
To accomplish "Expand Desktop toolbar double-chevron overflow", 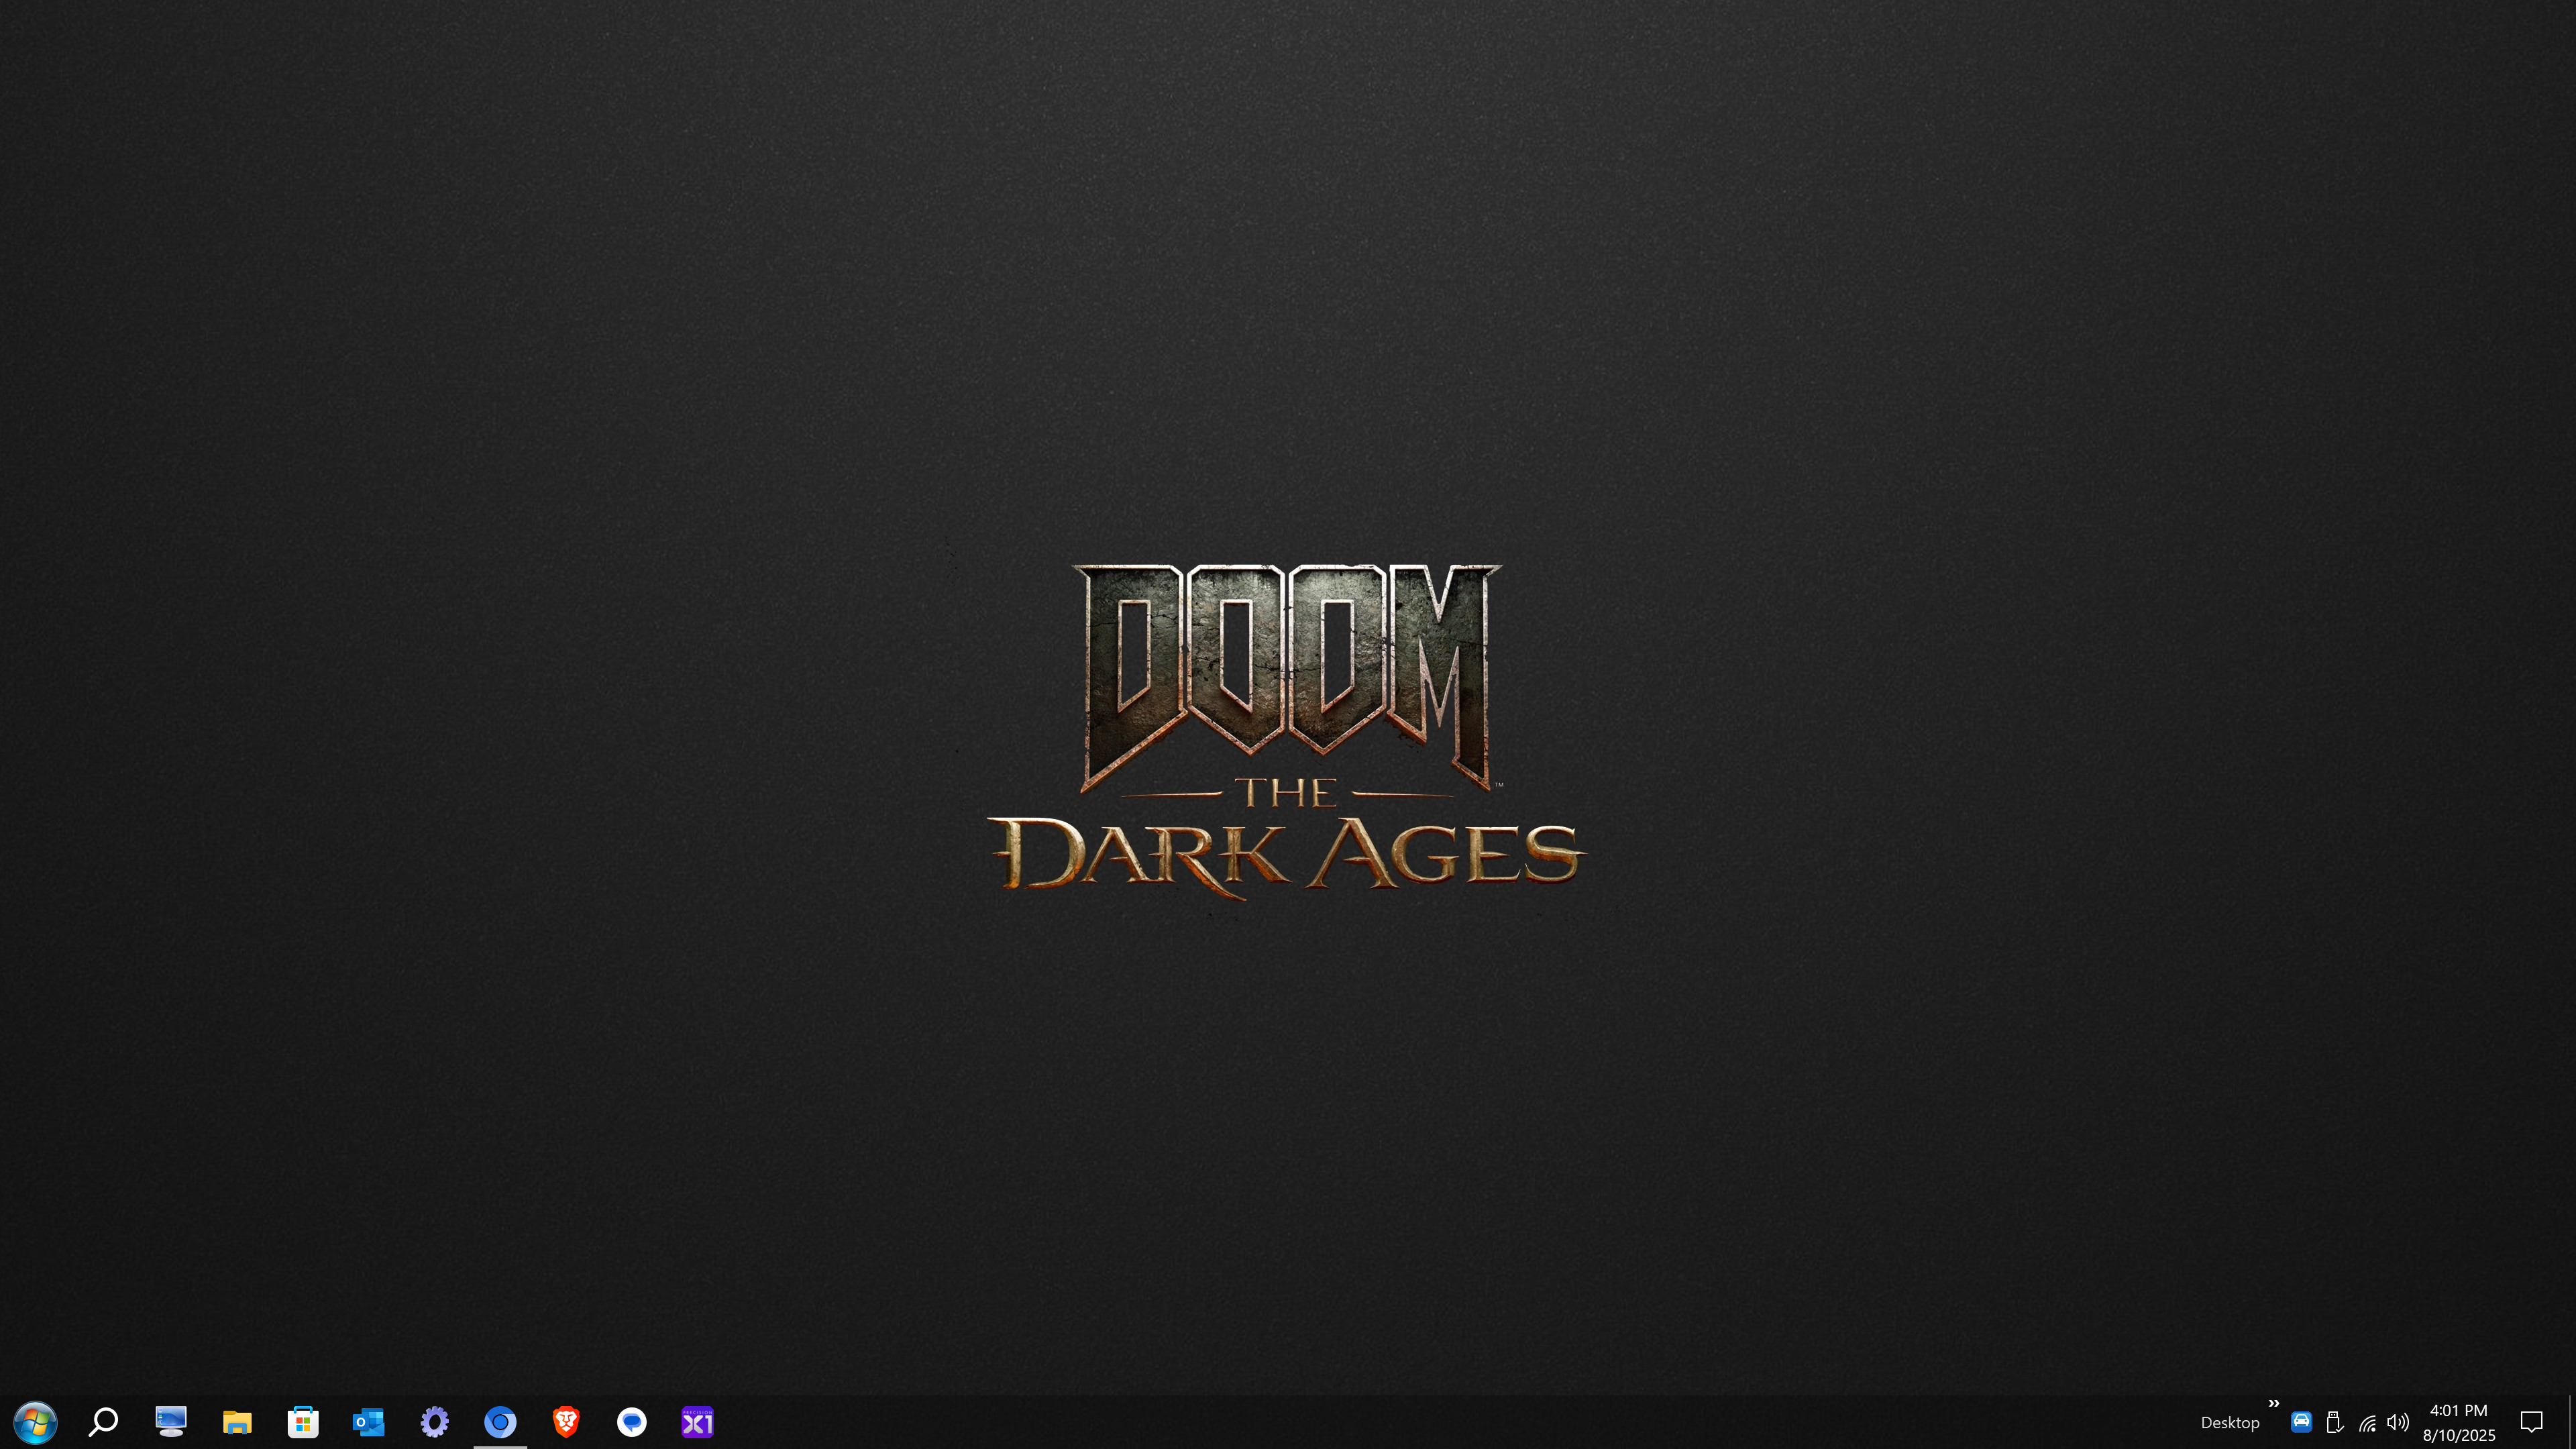I will coord(2274,1404).
